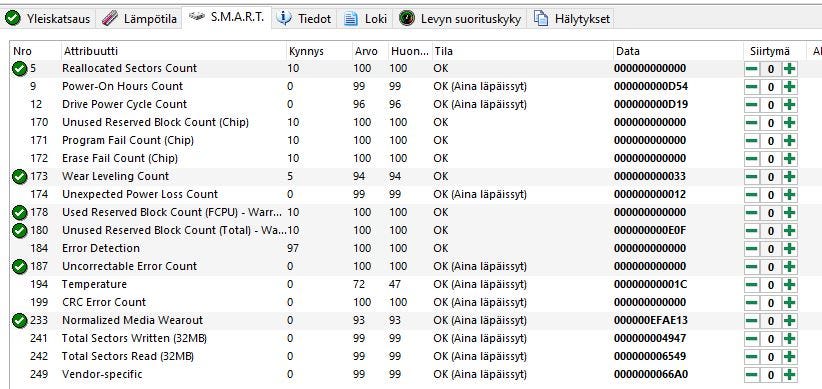Open the Loki log tab
Viewport: 822px width, 389px height.
(x=365, y=19)
